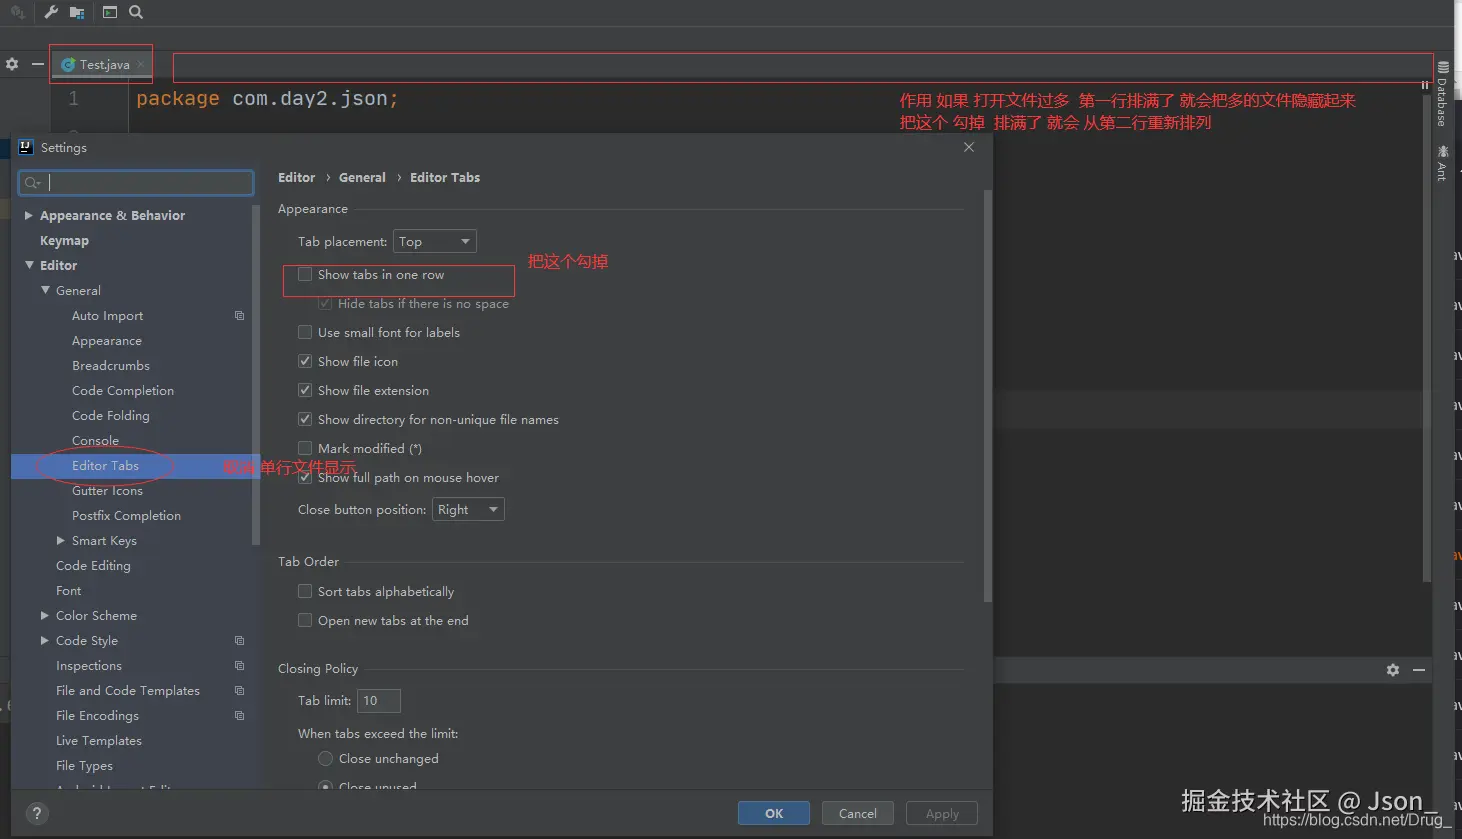This screenshot has height=839, width=1462.
Task: Open Code Completion settings page
Action: coord(123,391)
